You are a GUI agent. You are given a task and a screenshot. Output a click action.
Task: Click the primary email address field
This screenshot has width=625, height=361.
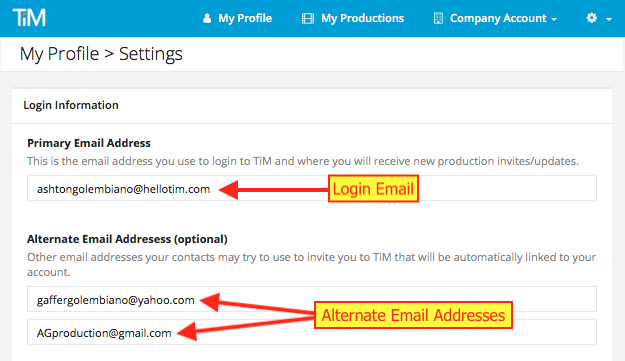[312, 188]
